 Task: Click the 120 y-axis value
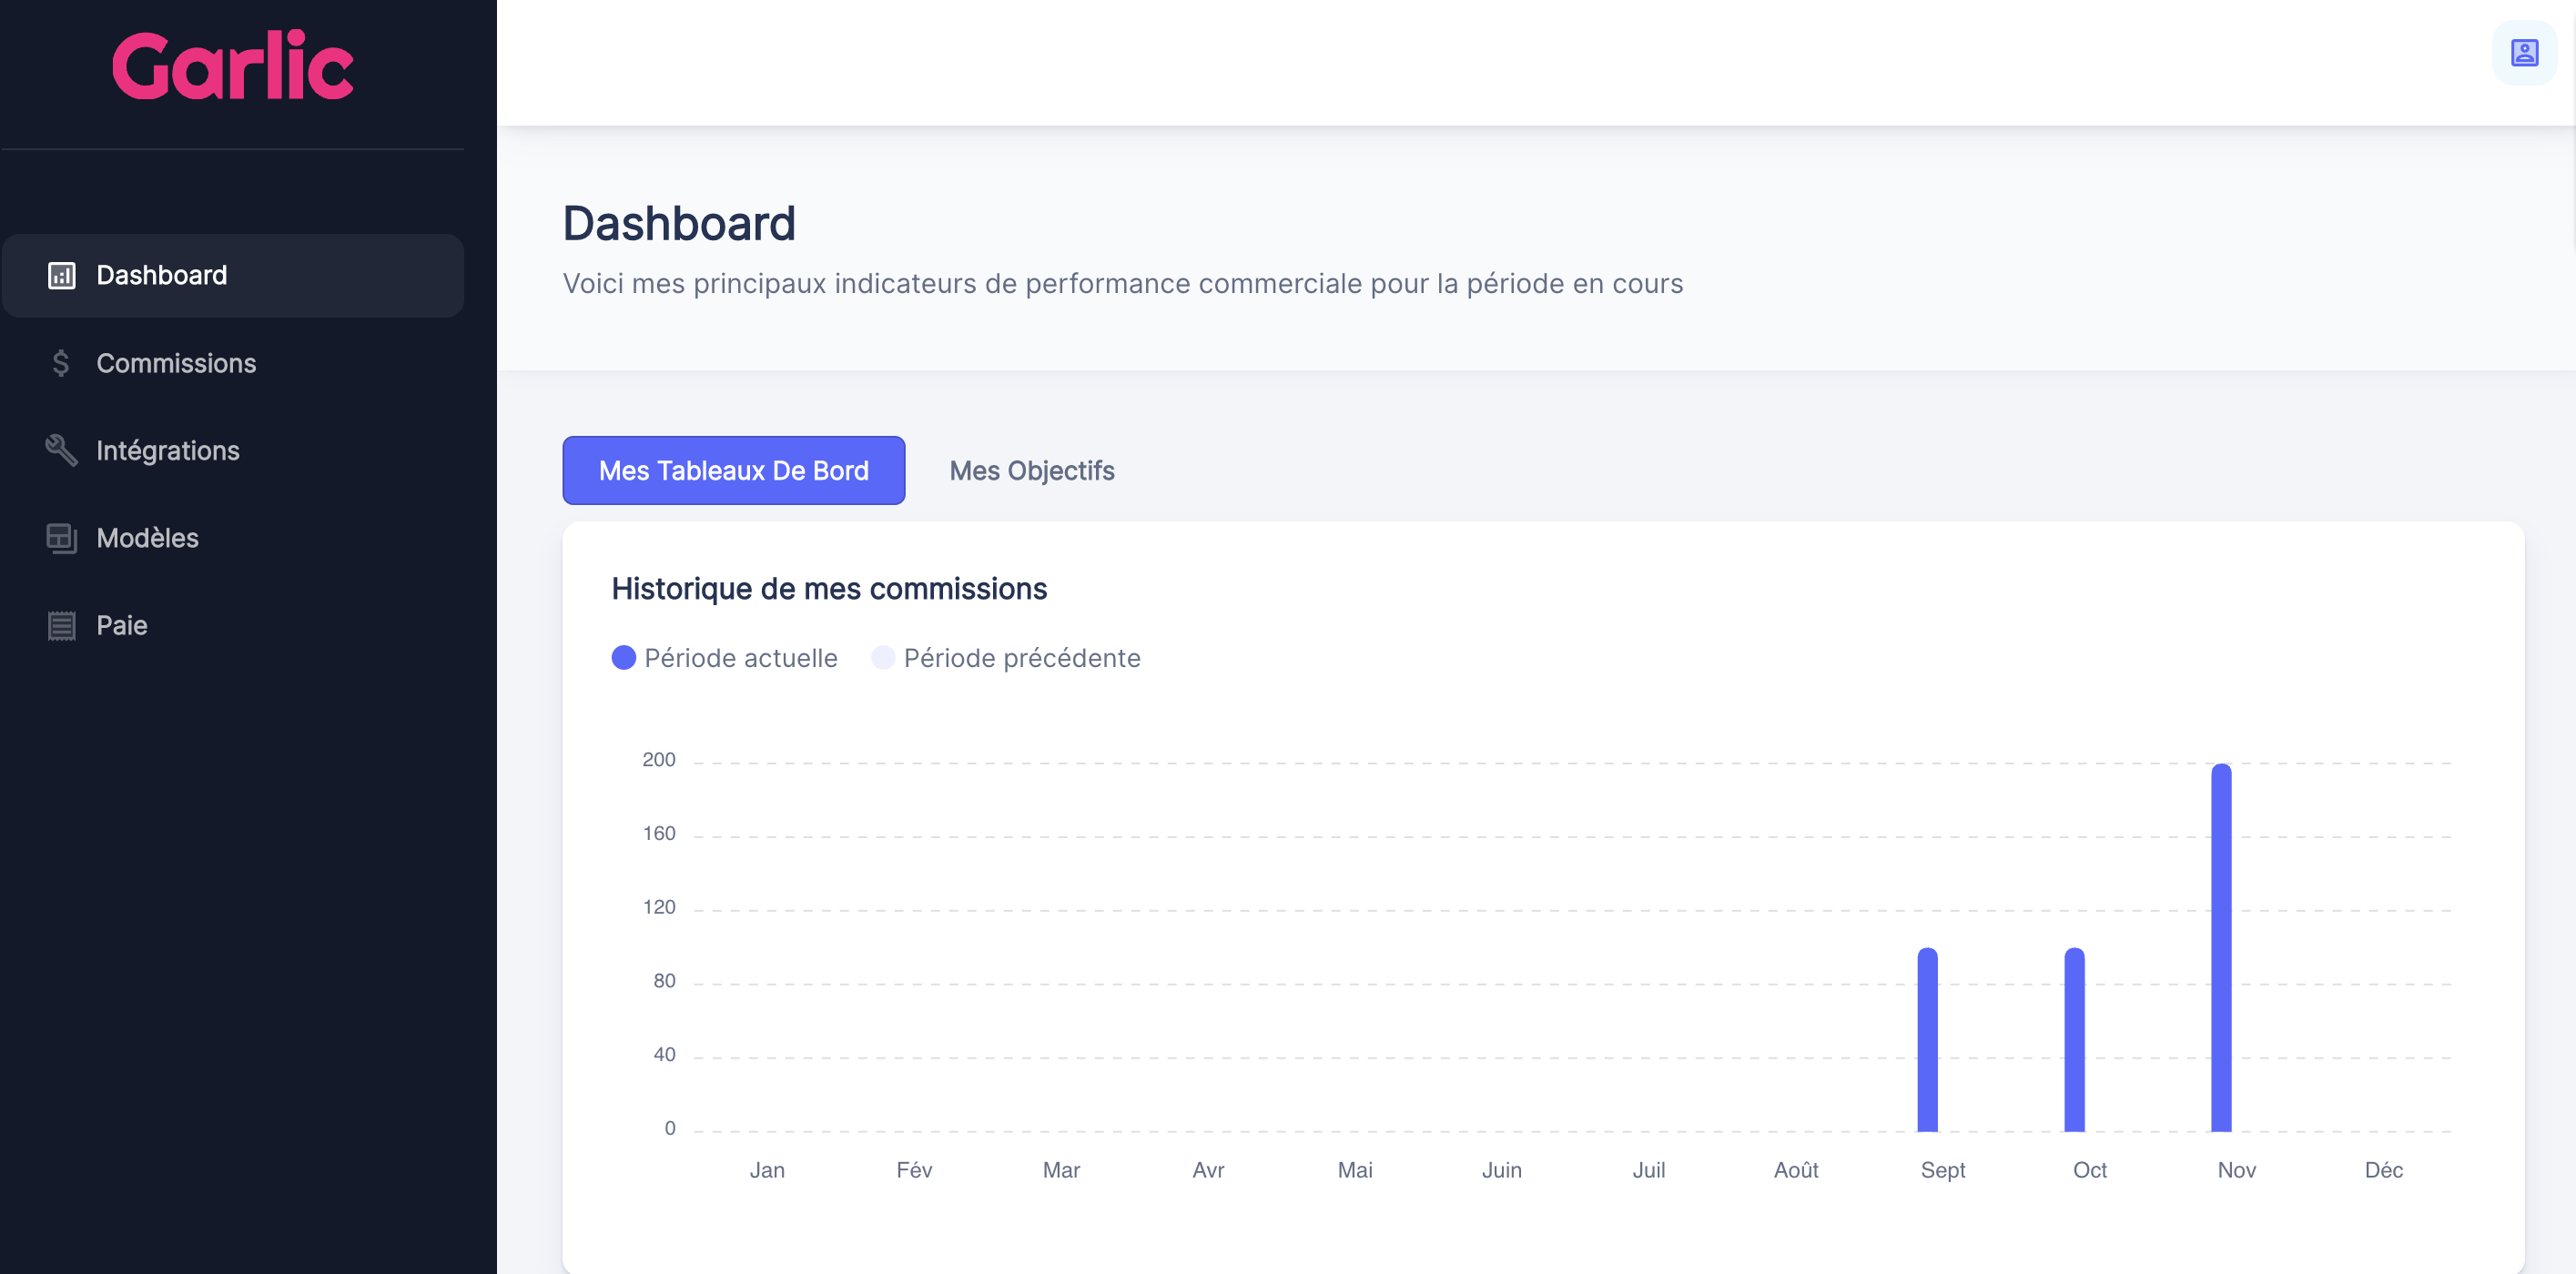tap(659, 906)
